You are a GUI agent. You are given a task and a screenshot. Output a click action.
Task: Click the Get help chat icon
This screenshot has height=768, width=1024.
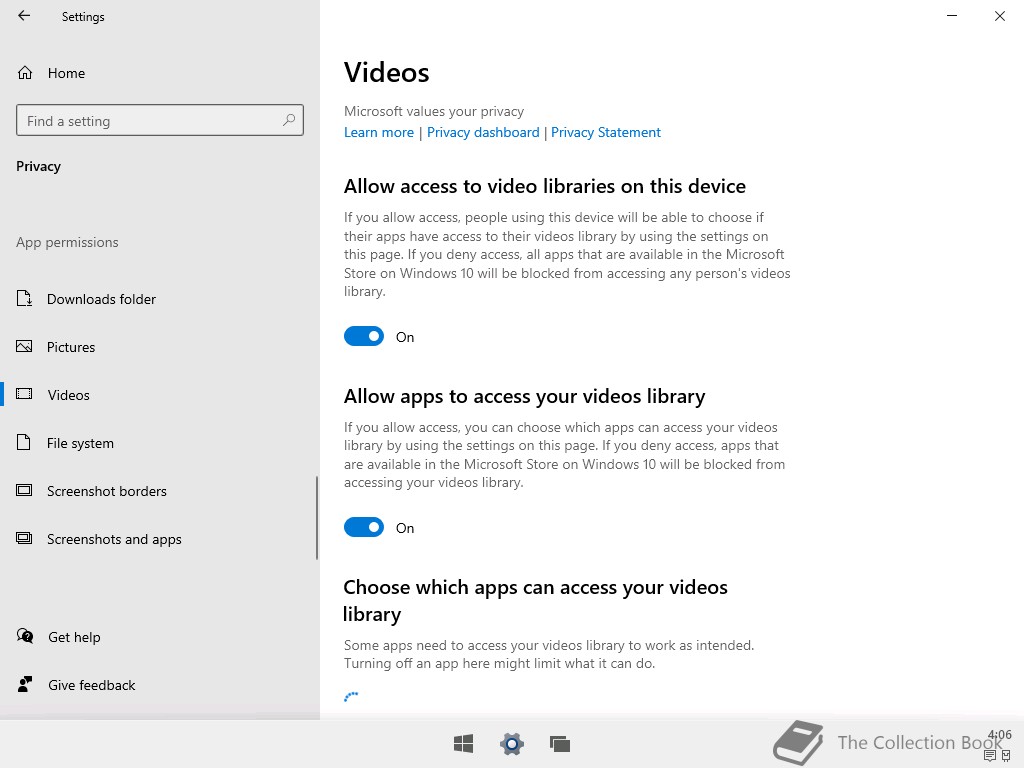[x=25, y=636]
